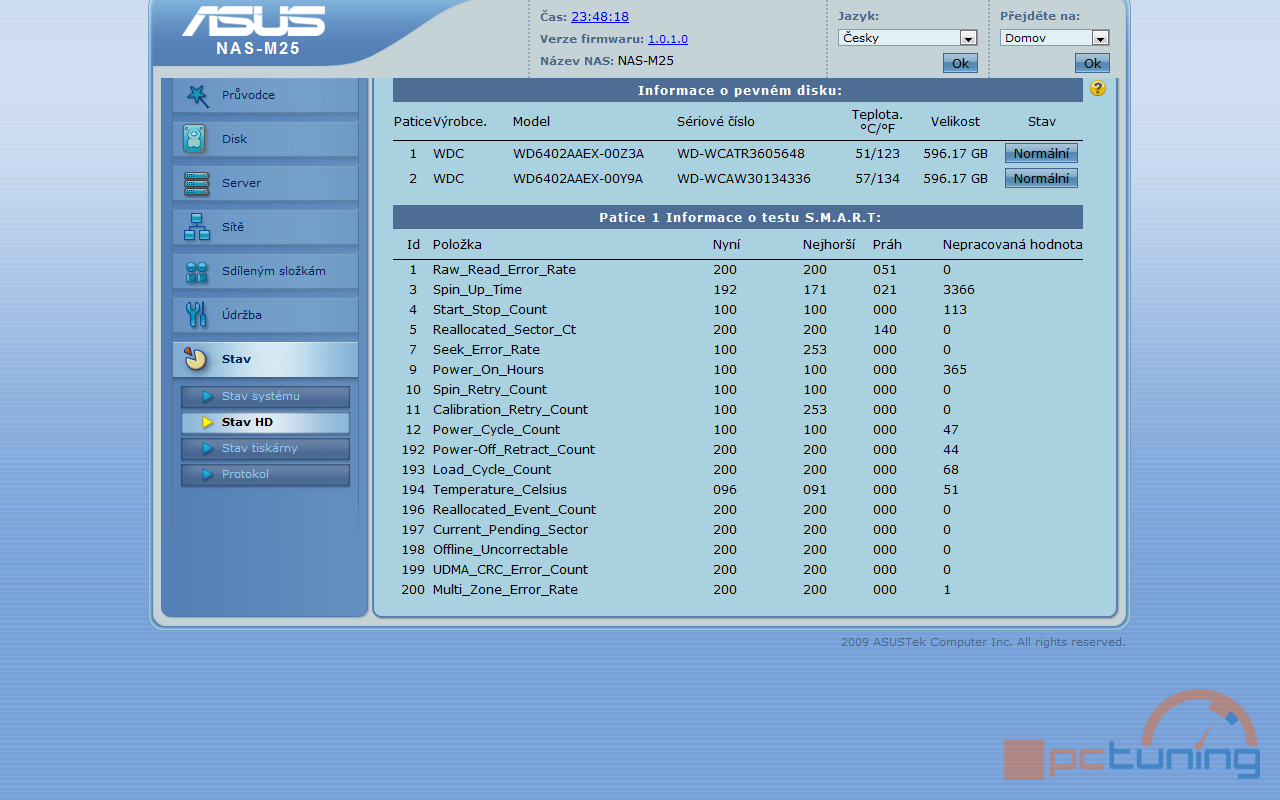Open help via yellow question mark icon

coord(1098,88)
